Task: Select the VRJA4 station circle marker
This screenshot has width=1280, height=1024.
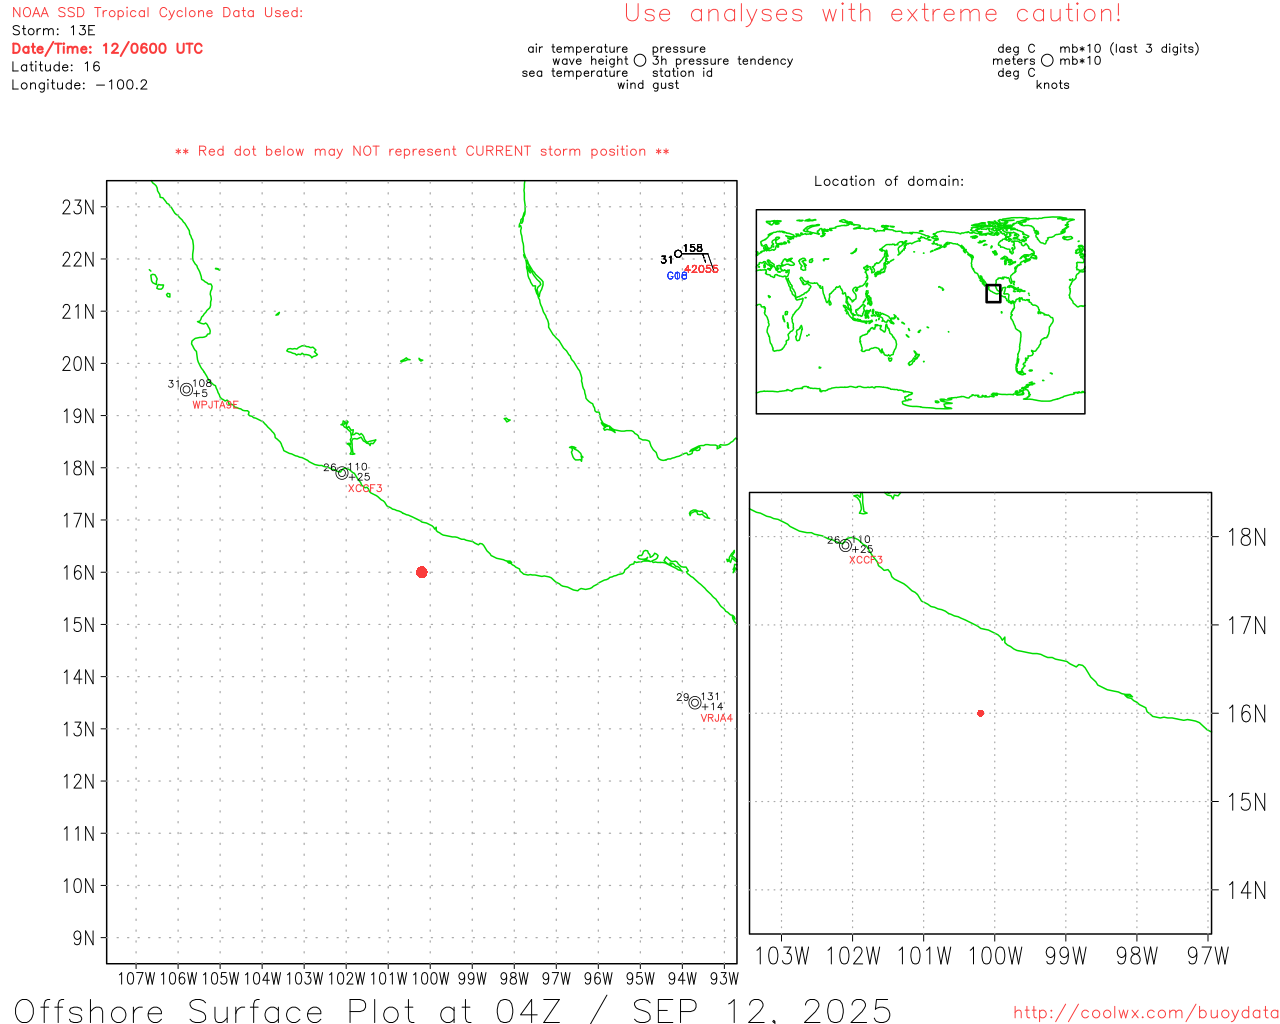Action: coord(695,703)
